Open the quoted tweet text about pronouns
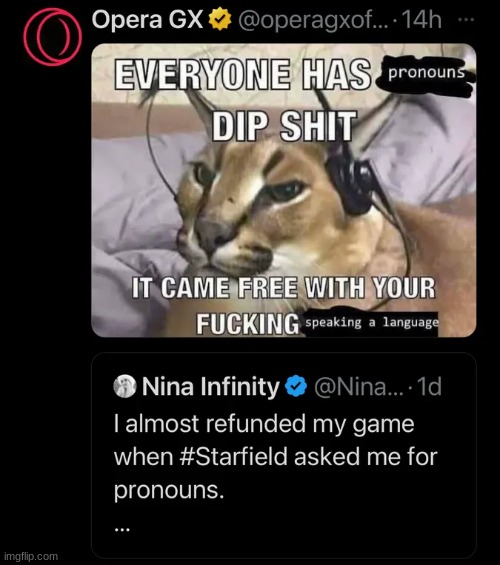 pos(276,457)
